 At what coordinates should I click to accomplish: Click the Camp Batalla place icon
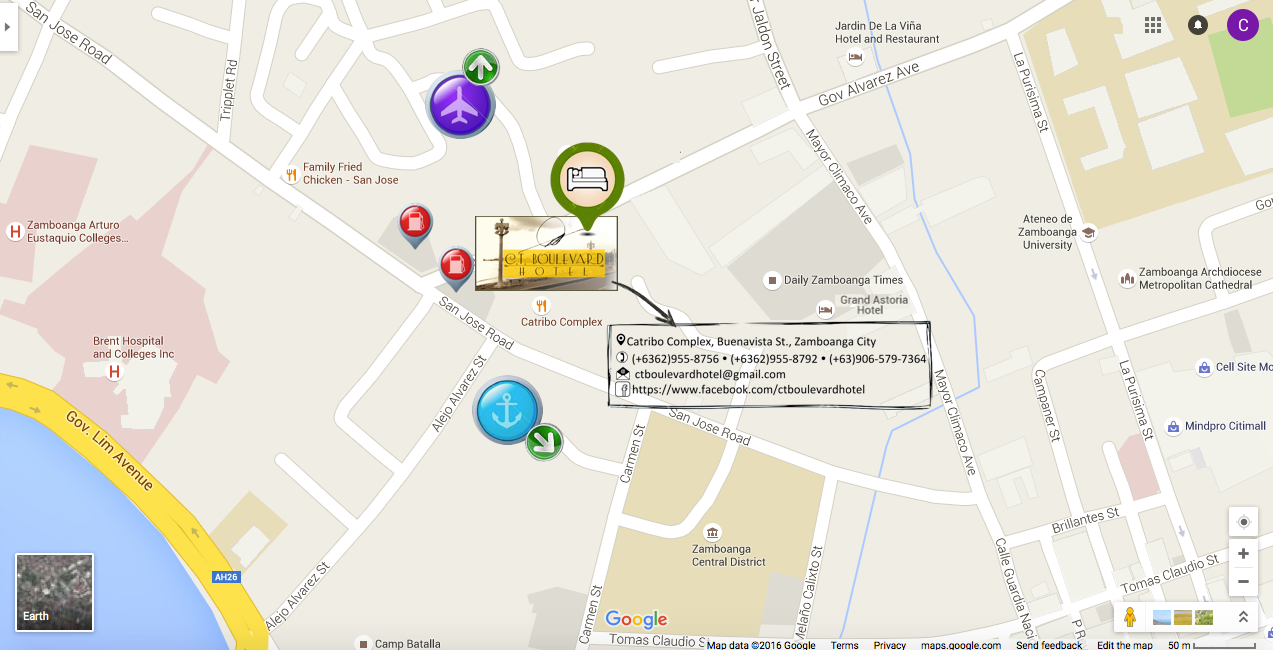tap(365, 644)
